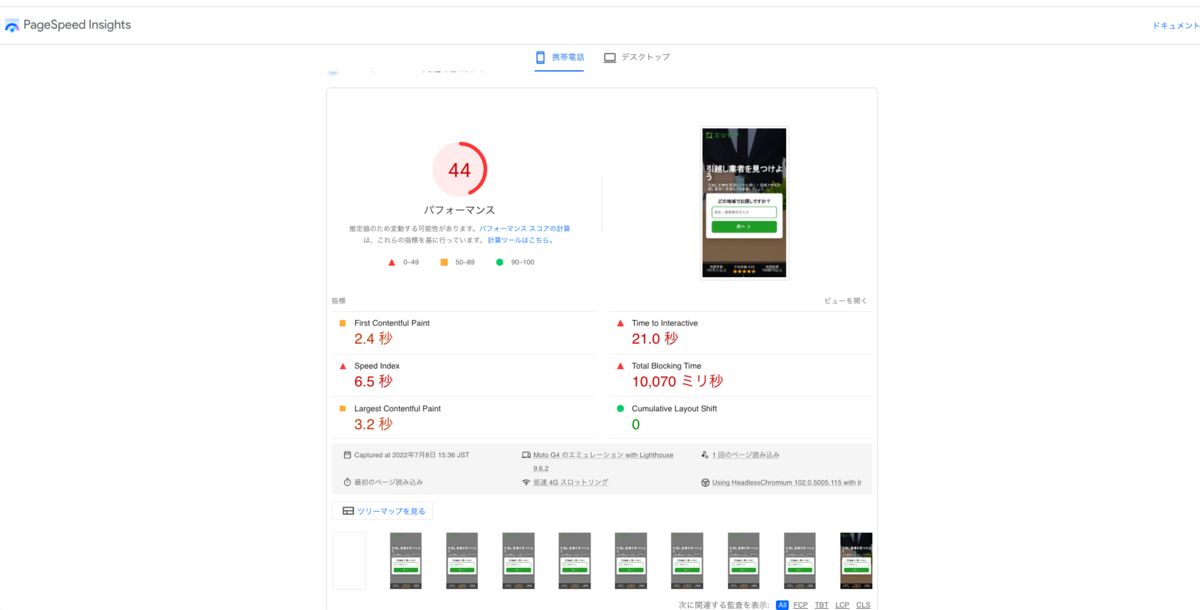Click the Cumulative Layout Shift label
The height and width of the screenshot is (610, 1200).
(674, 409)
